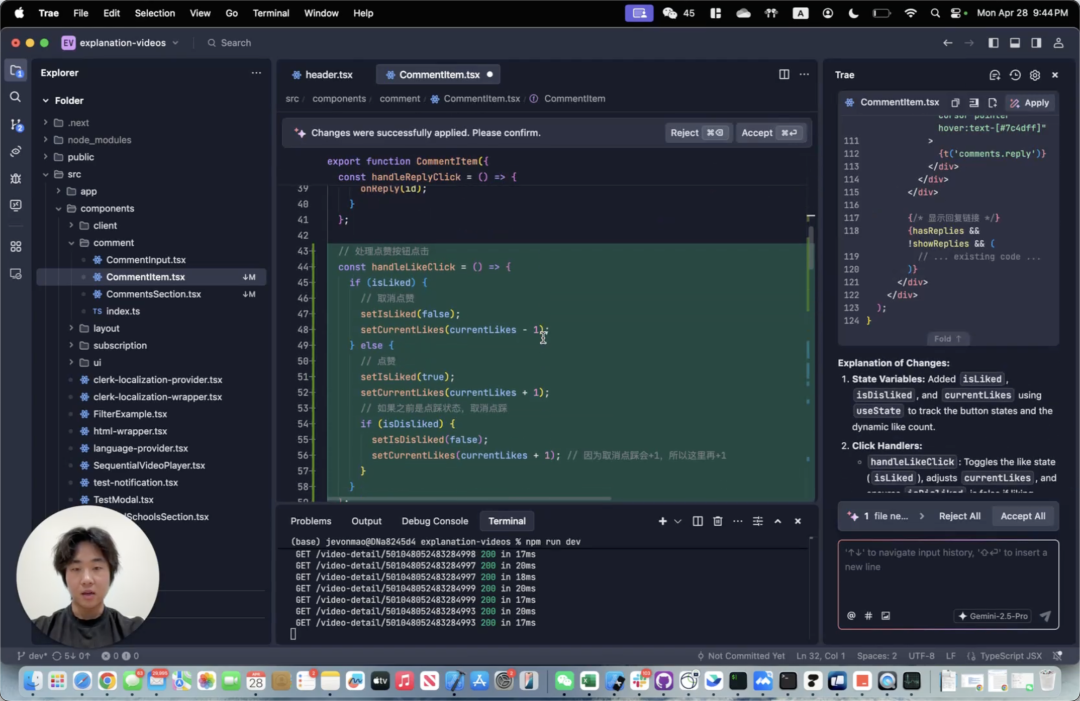The width and height of the screenshot is (1080, 701).
Task: Toggle the primary left sidebar layout
Action: tap(993, 43)
